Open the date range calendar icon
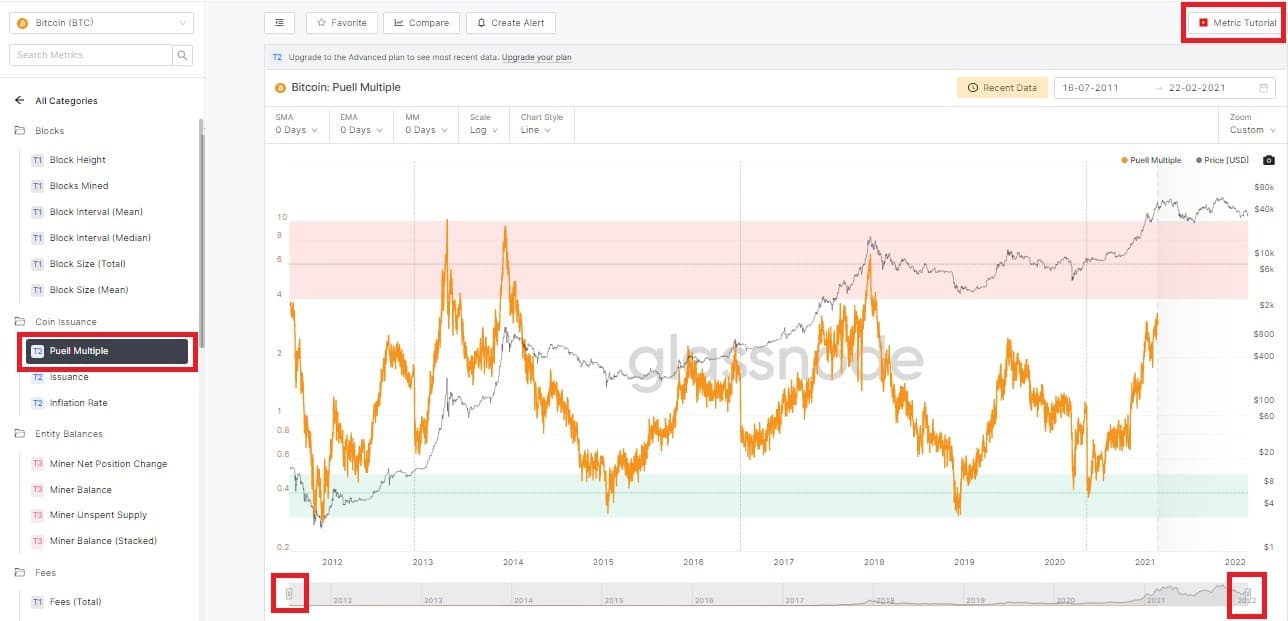The width and height of the screenshot is (1288, 621). point(1264,88)
